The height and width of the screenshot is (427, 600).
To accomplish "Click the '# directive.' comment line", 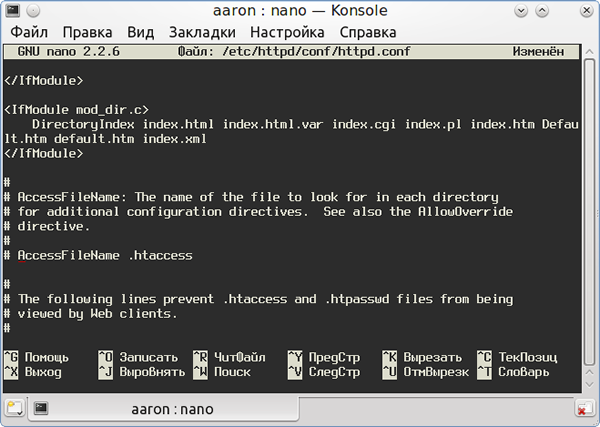I will [x=47, y=226].
